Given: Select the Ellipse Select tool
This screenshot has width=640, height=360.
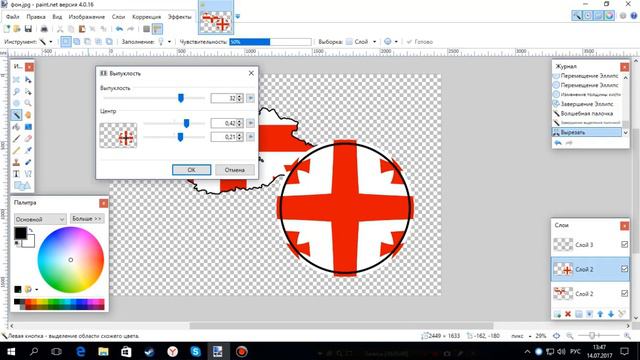Looking at the screenshot, I should (x=16, y=103).
